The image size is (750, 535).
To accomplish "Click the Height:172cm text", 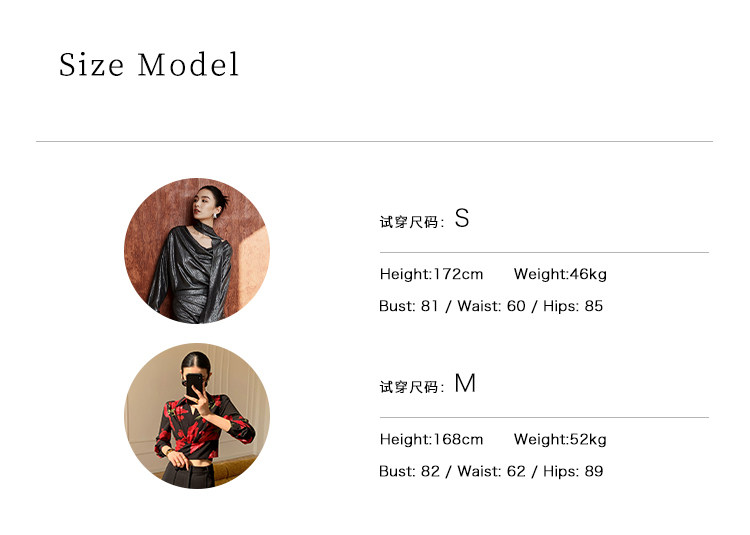I will [x=431, y=274].
